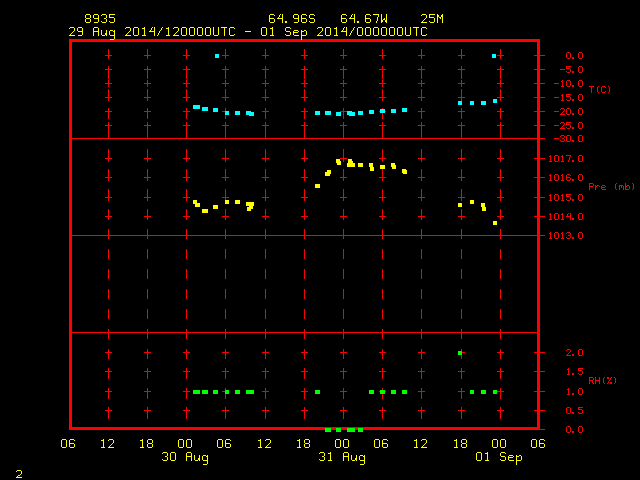Click the cyan temperature point at 0.0 near 01 Sep
This screenshot has height=480, width=640.
pyautogui.click(x=494, y=56)
